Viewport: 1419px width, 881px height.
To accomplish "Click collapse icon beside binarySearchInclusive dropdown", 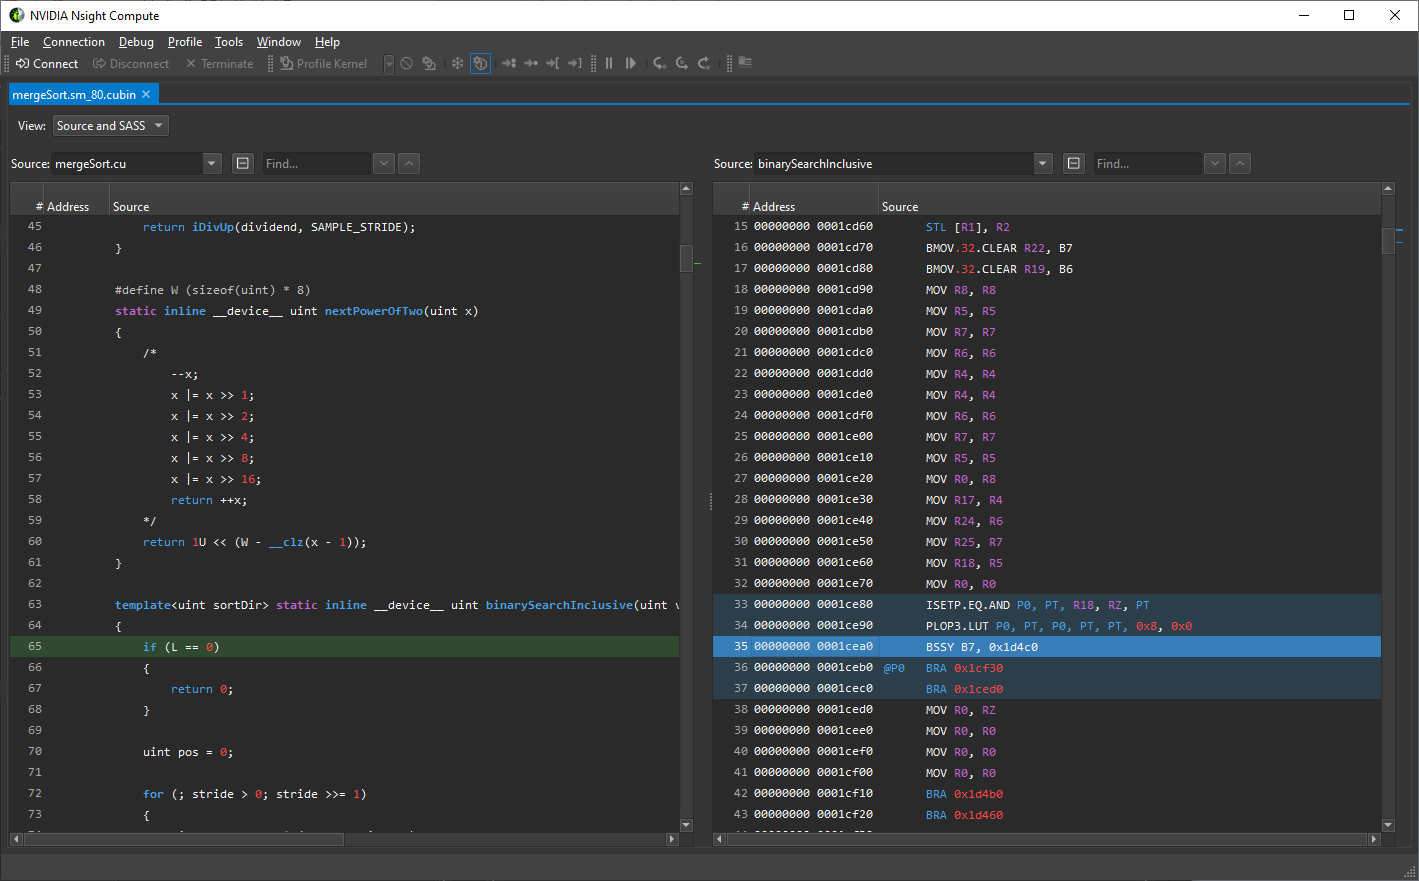I will click(1074, 163).
